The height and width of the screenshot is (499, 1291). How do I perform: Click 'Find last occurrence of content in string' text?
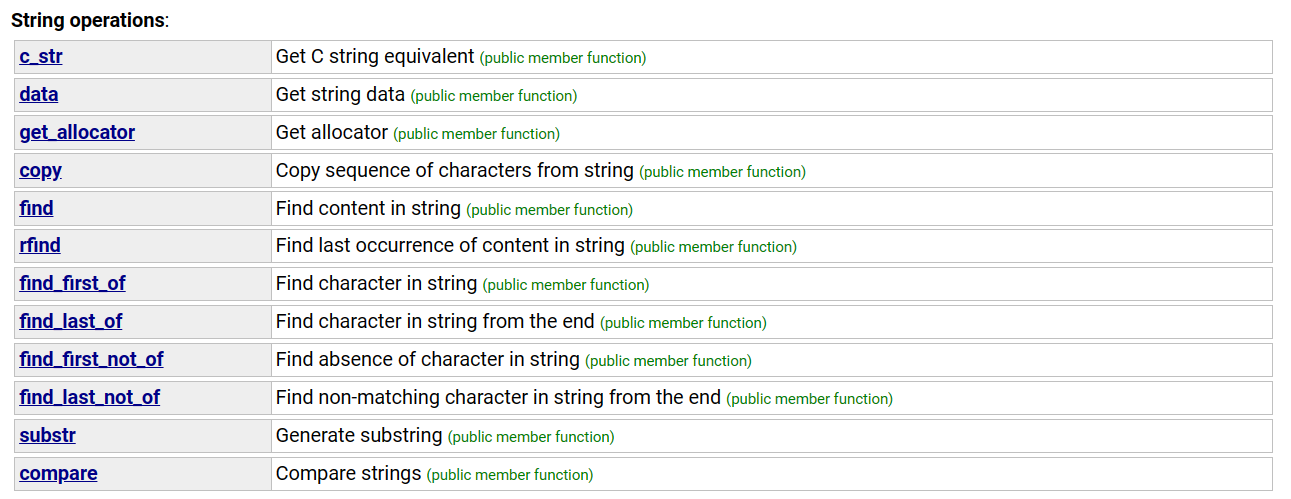450,246
